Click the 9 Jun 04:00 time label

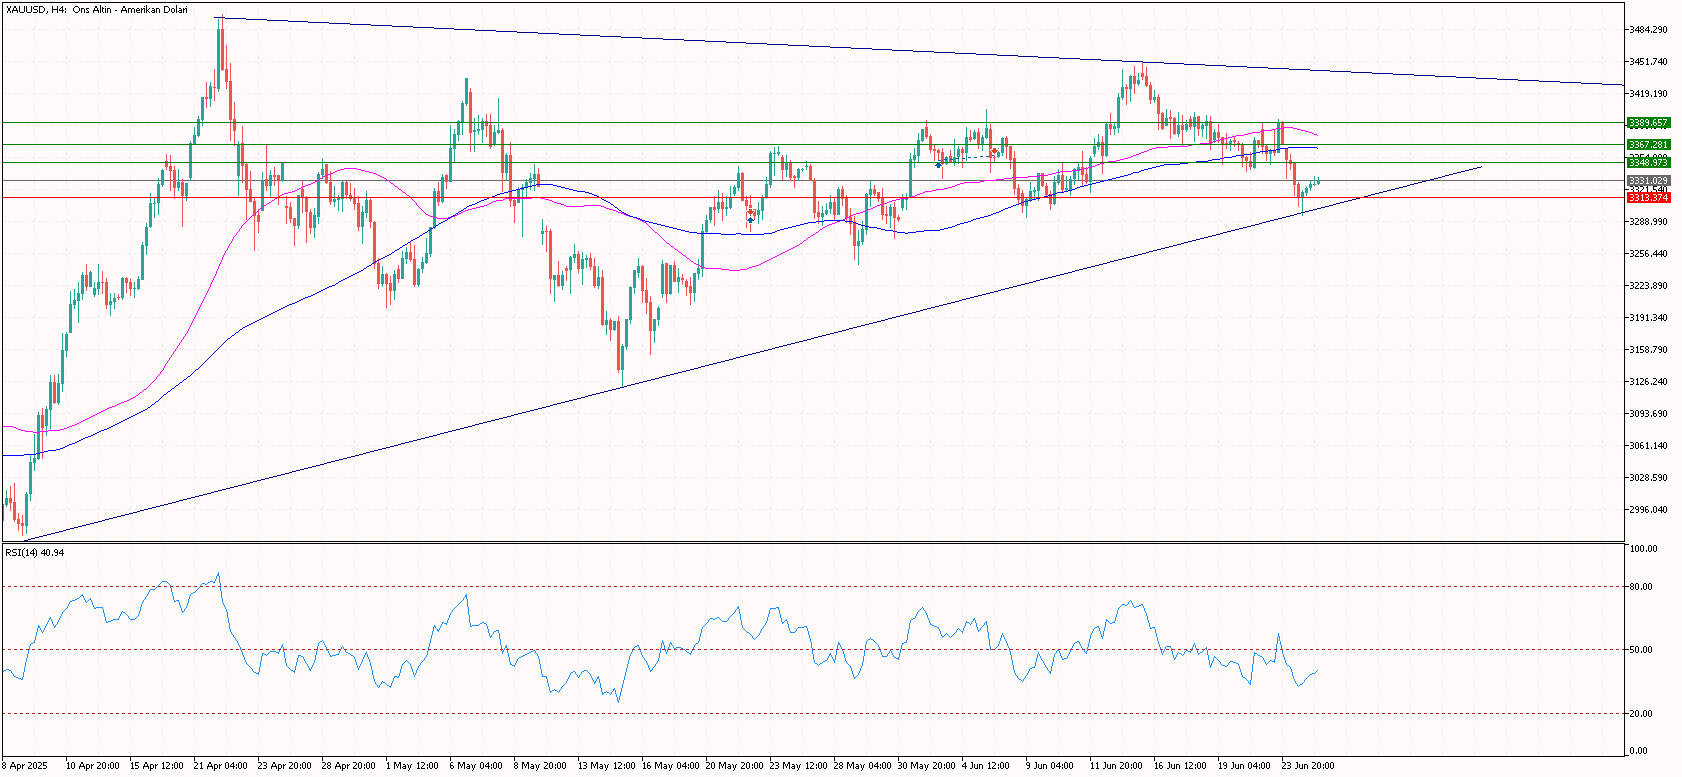(x=1051, y=766)
